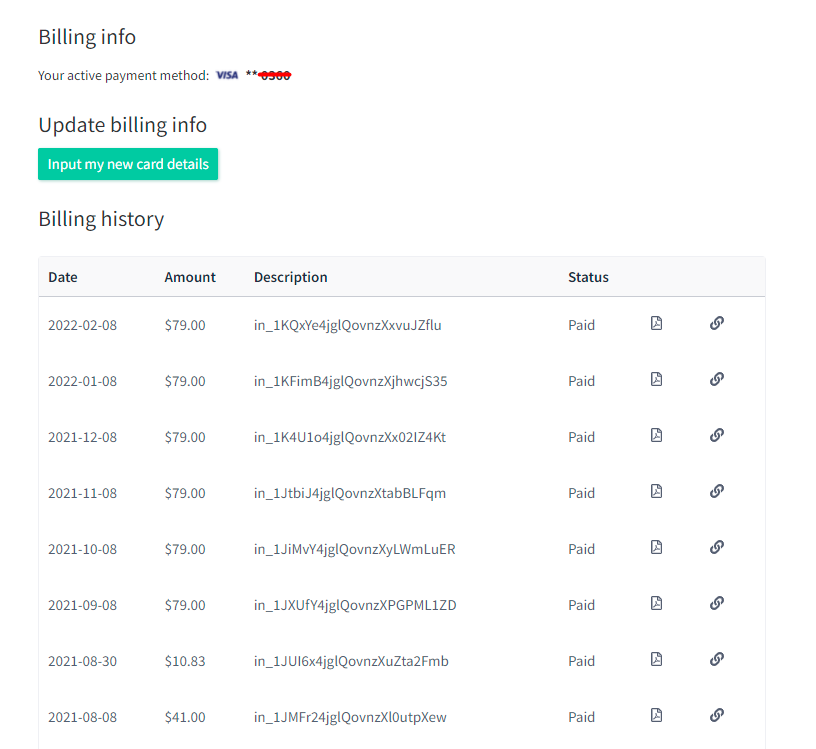The width and height of the screenshot is (816, 749).
Task: Click the $41.00 amount
Action: click(185, 718)
